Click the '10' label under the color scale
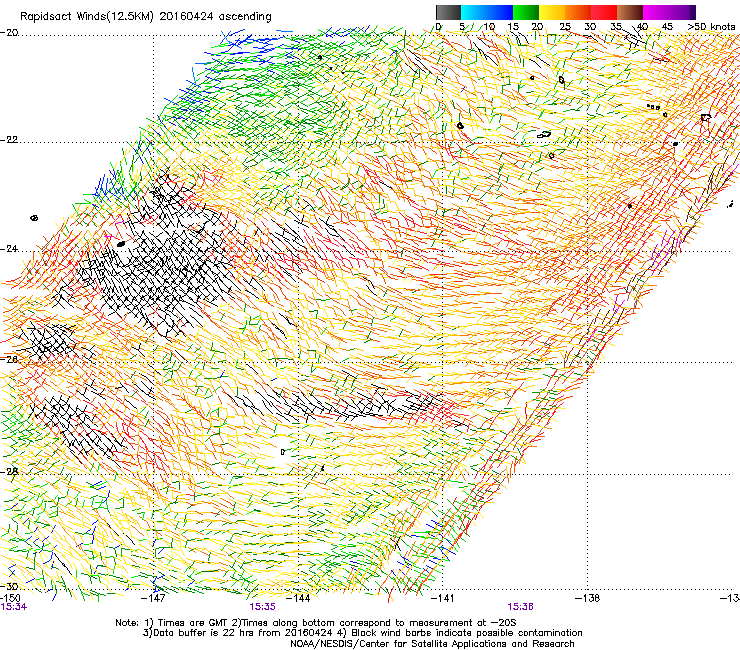This screenshot has height=650, width=740. pyautogui.click(x=489, y=27)
